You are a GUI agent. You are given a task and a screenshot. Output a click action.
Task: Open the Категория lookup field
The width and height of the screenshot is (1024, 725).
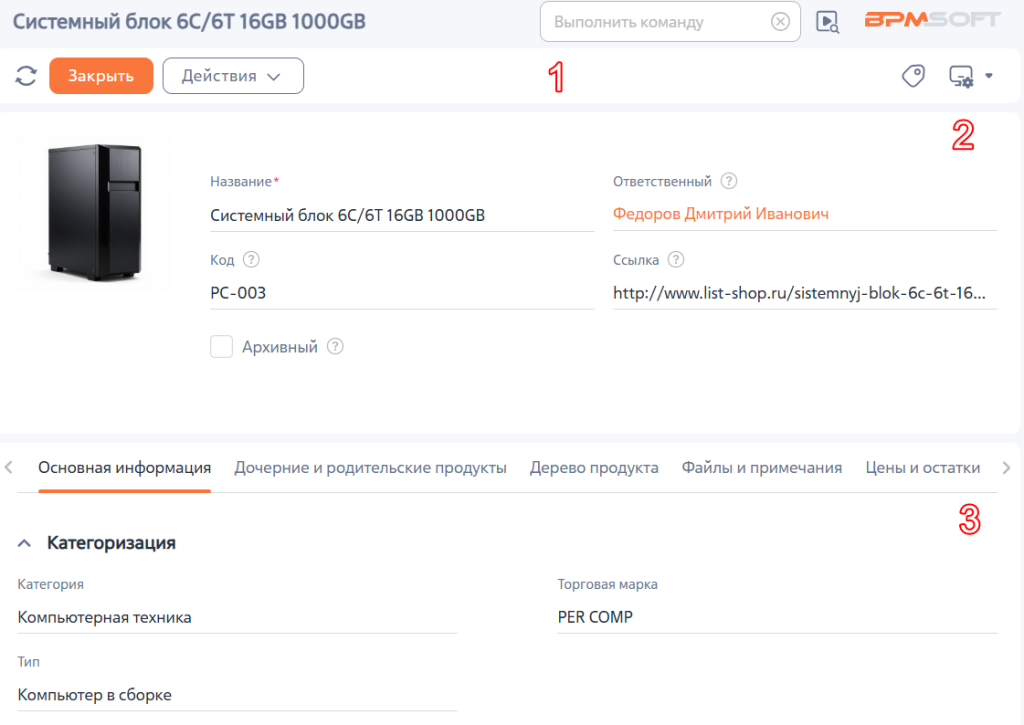(237, 617)
